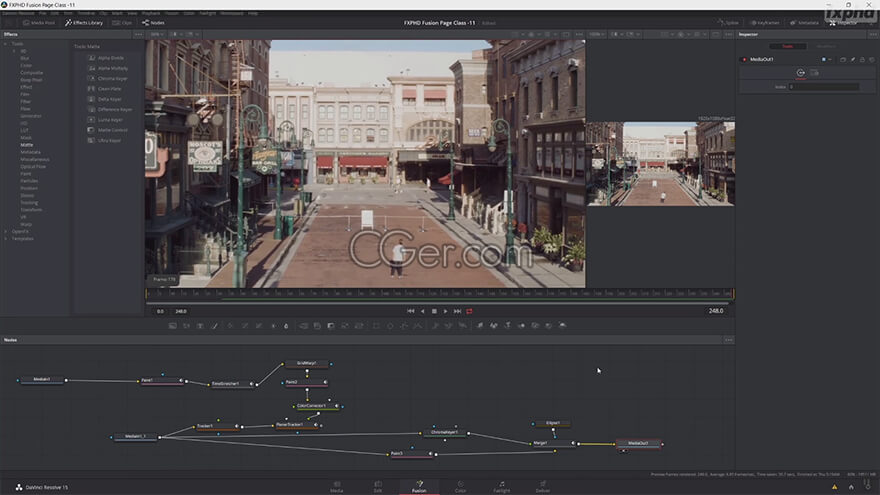Screen dimensions: 880x495
Task: Open the Effects panel options menu
Action: tap(138, 34)
